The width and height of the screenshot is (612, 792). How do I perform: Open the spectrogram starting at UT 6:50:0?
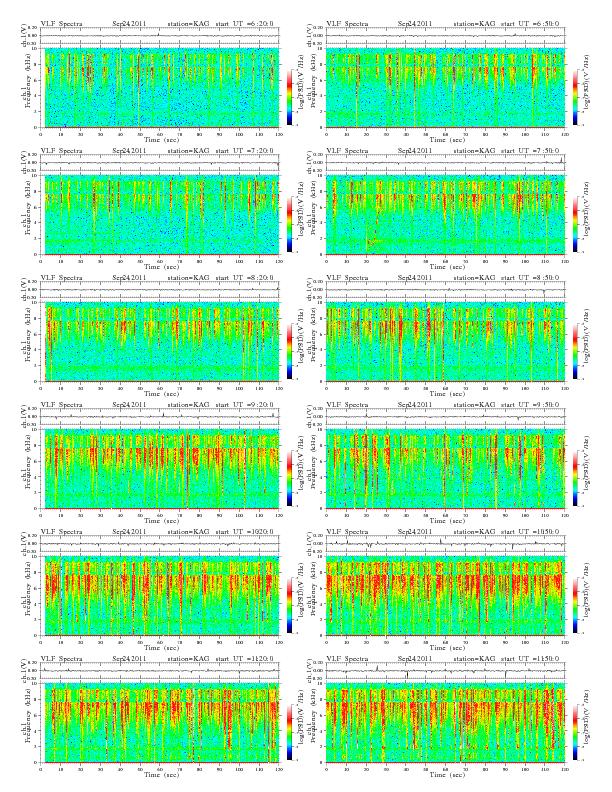(445, 88)
